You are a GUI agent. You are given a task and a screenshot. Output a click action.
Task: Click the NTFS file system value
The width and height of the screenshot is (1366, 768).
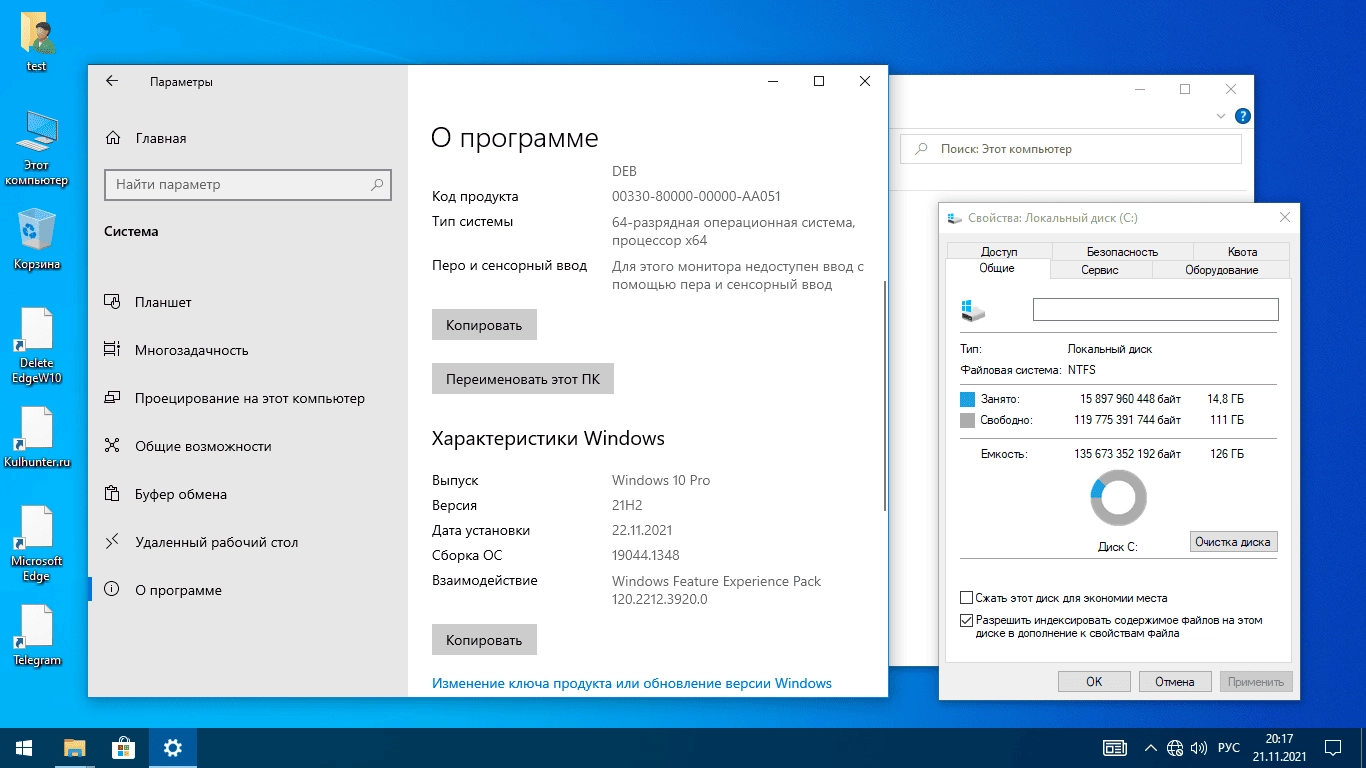pyautogui.click(x=1082, y=370)
